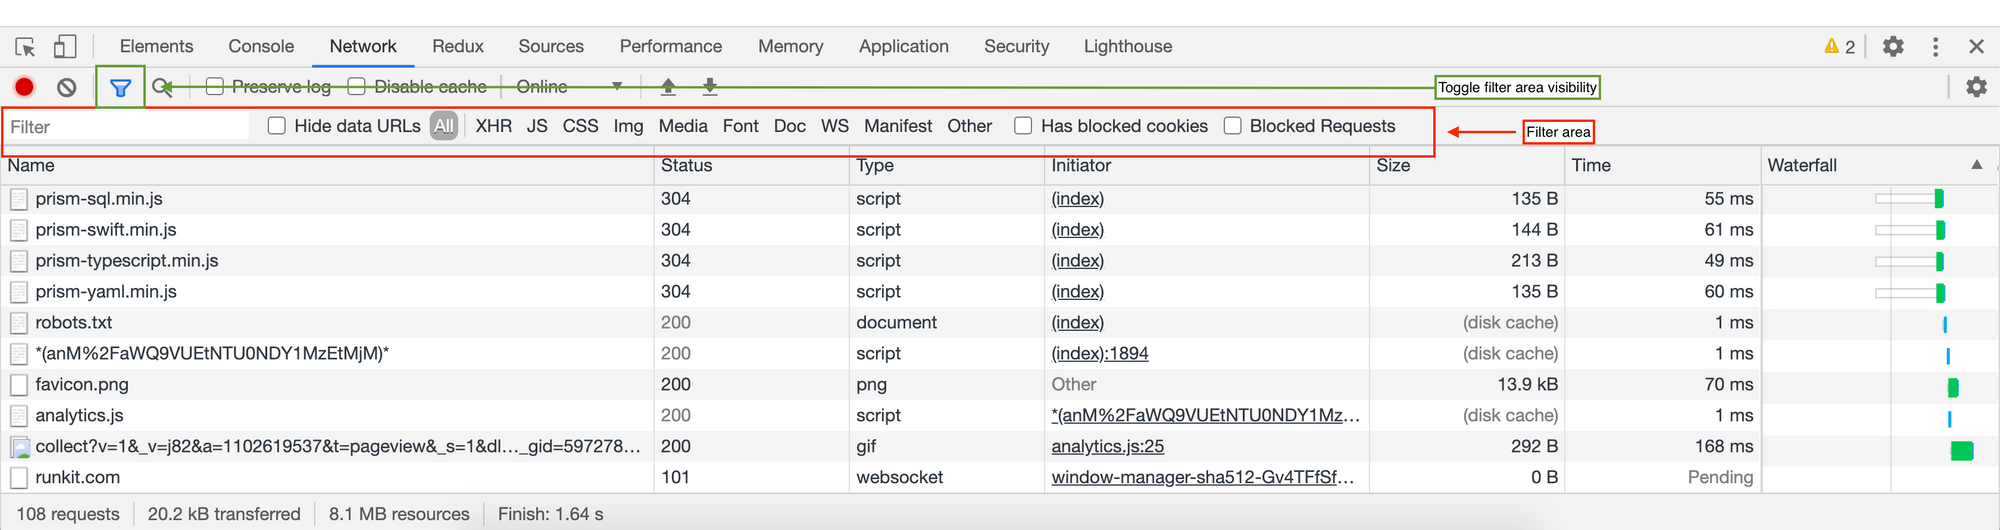Toggle the filter funnel icon
This screenshot has width=2000, height=530.
[x=120, y=88]
